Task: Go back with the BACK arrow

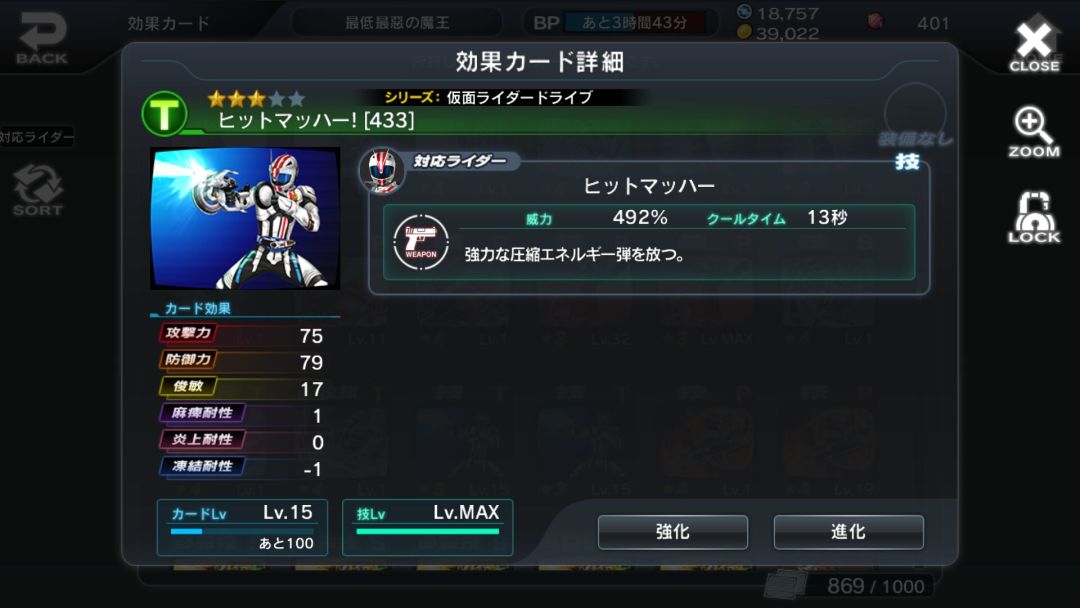Action: pos(41,39)
